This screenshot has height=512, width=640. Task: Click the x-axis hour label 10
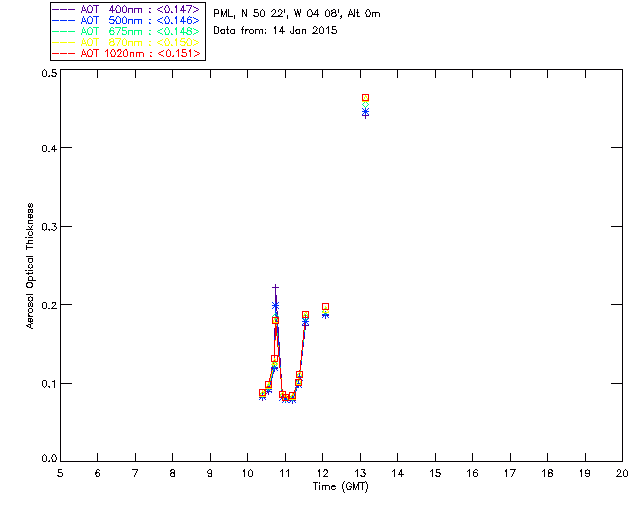248,473
